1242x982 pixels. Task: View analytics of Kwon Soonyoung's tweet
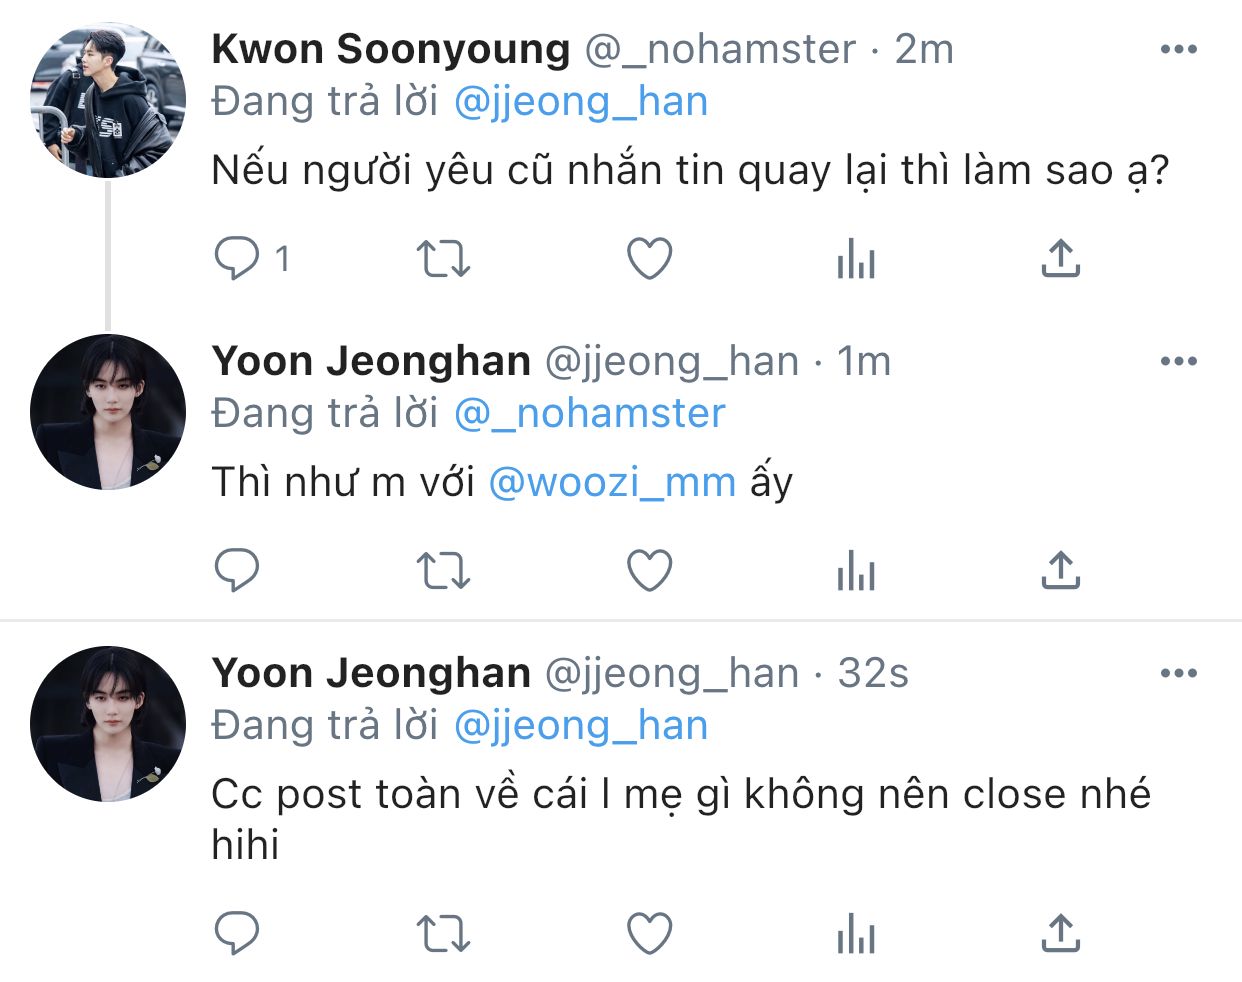tap(856, 259)
